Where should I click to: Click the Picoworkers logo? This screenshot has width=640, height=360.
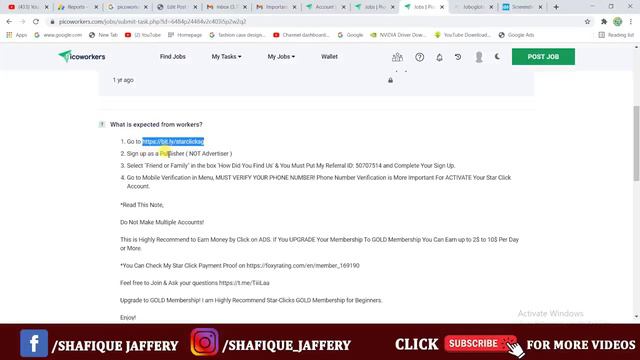82,56
